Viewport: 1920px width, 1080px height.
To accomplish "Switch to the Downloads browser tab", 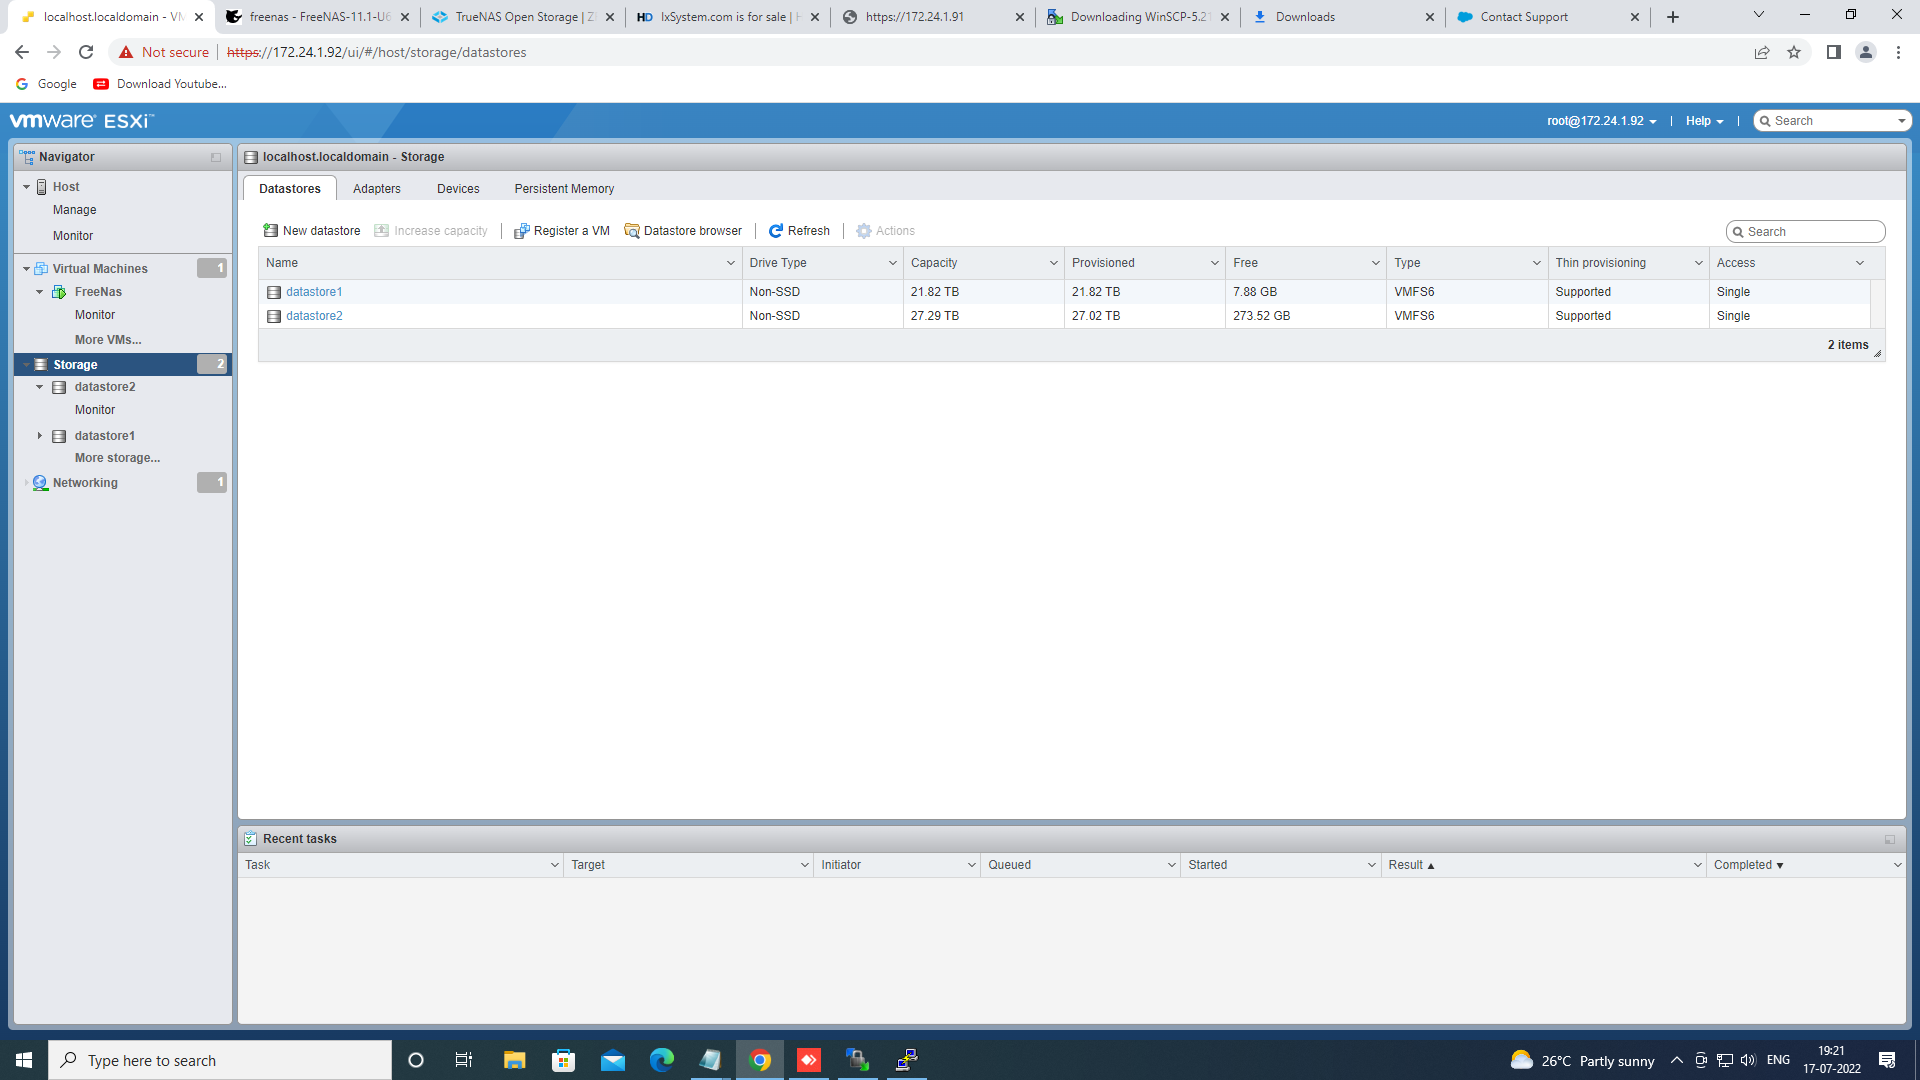I will pyautogui.click(x=1341, y=17).
